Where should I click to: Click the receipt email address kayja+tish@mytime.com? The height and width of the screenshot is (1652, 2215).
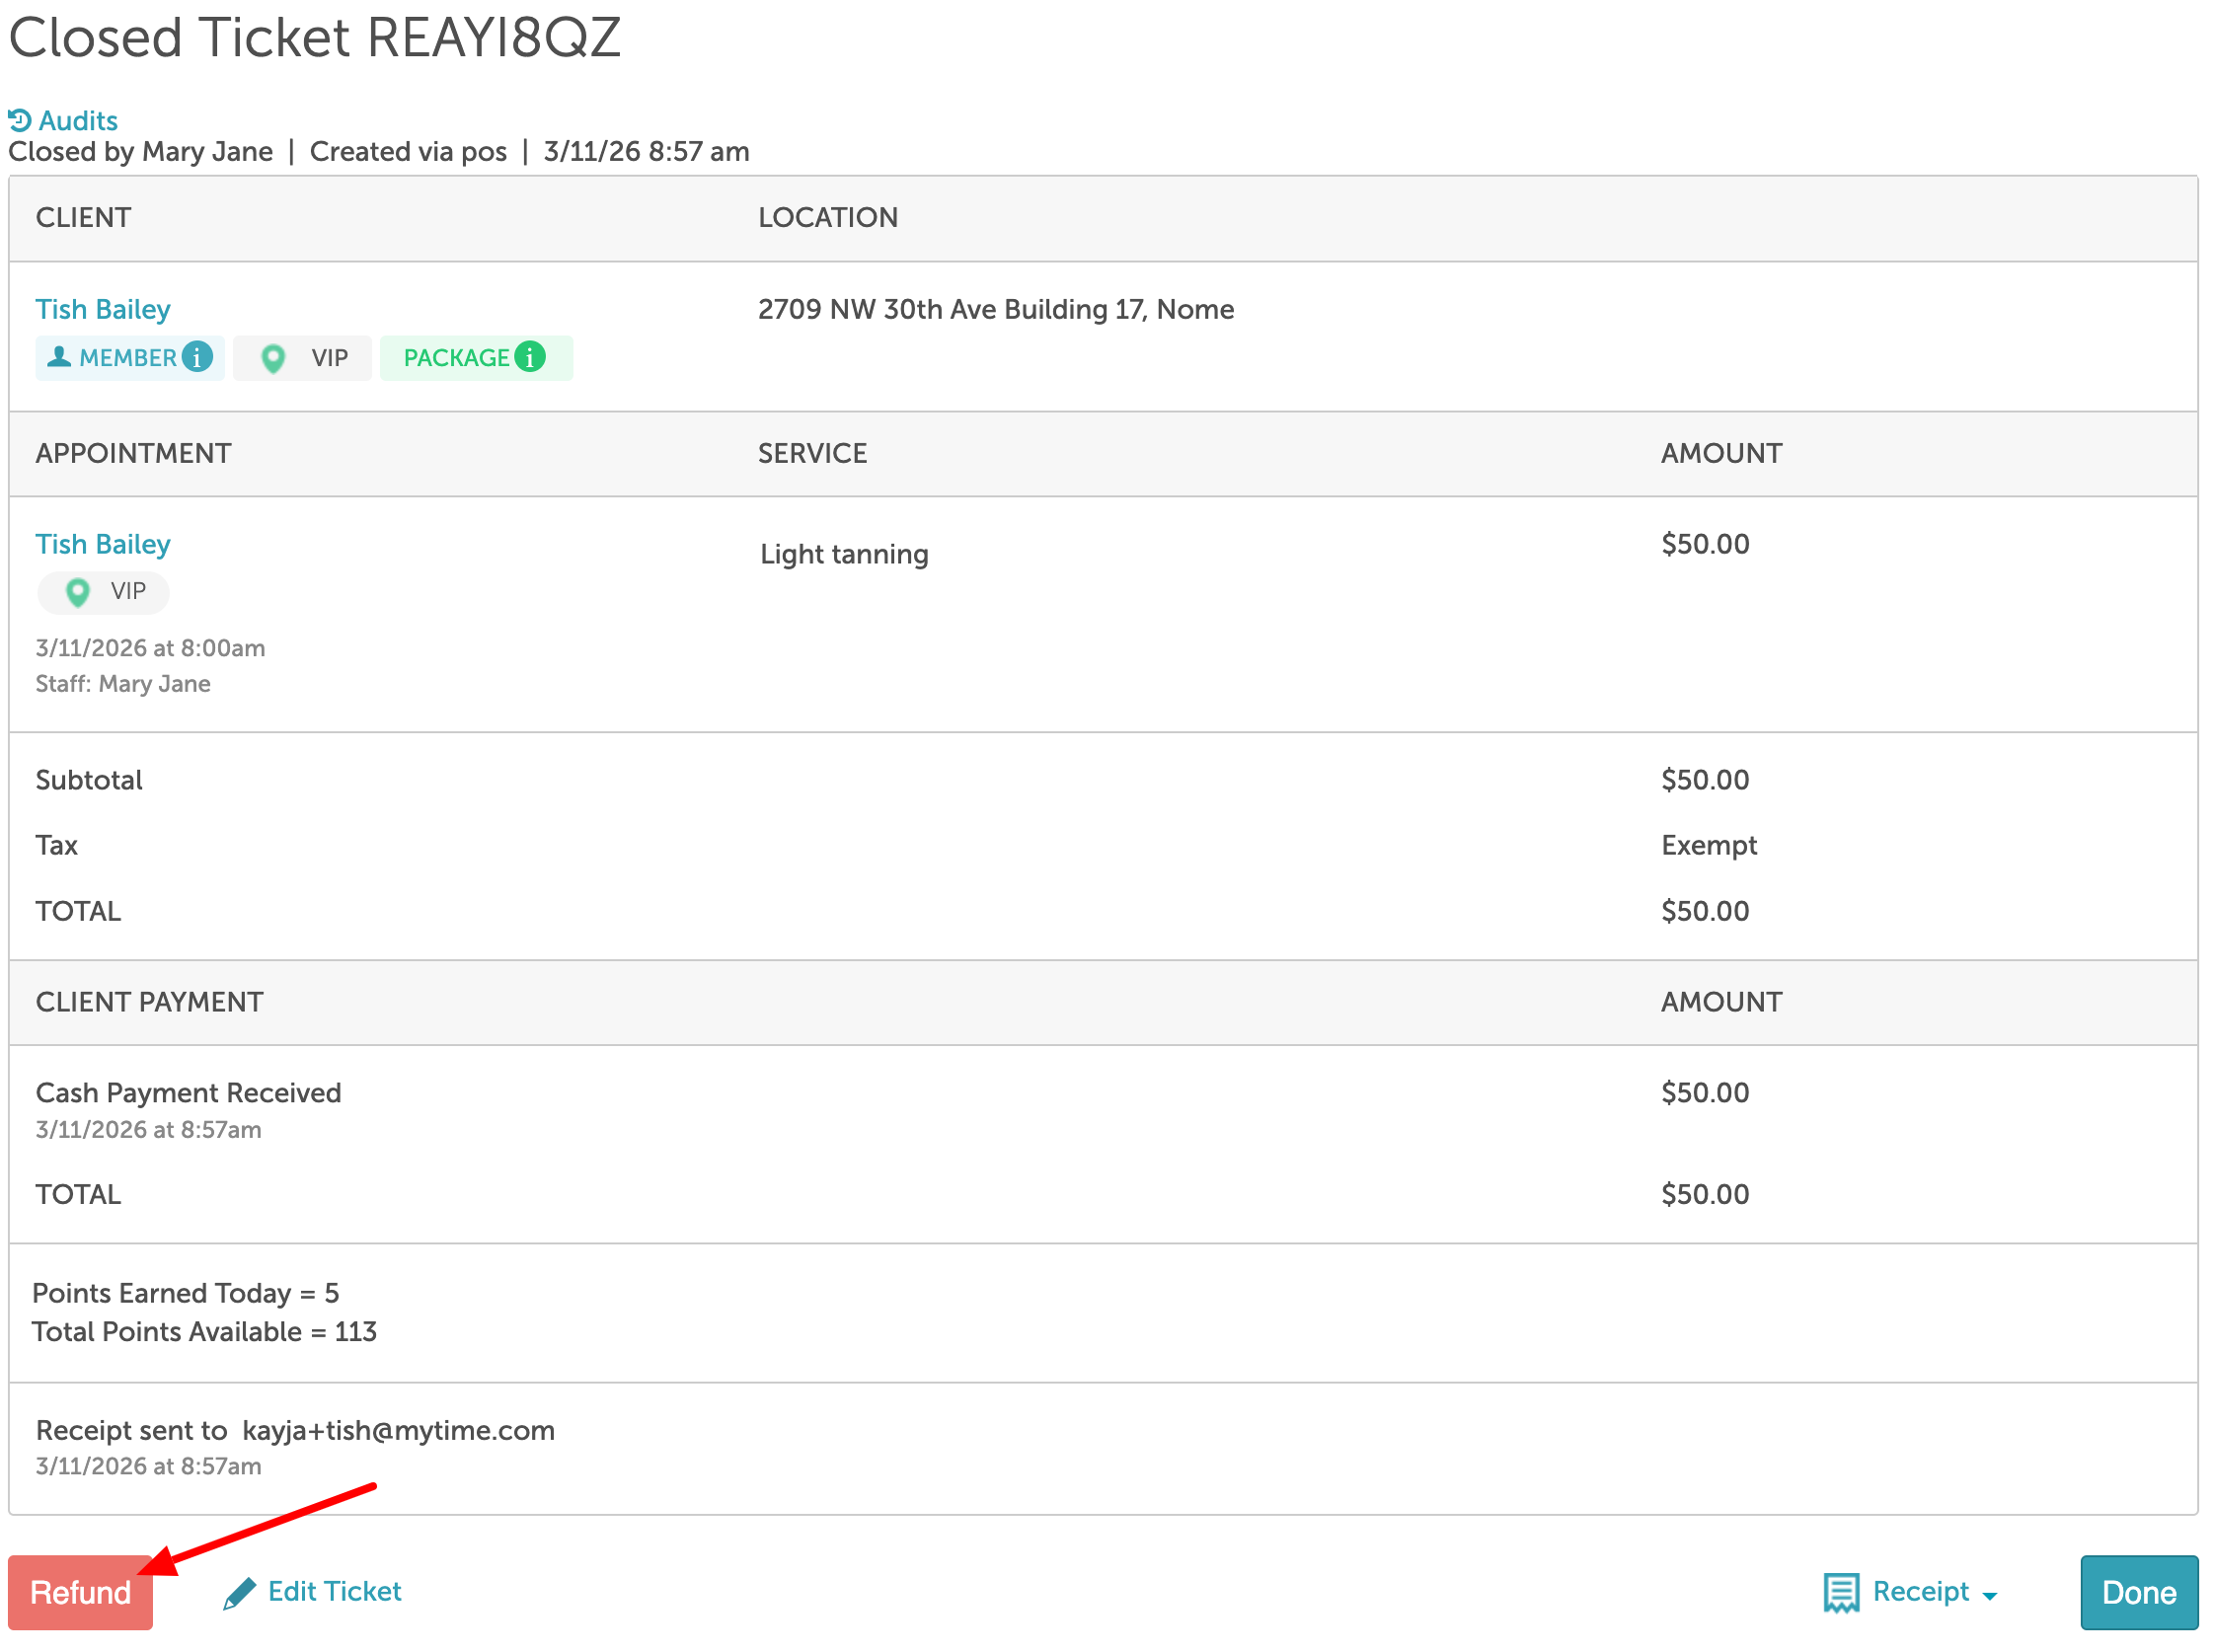[398, 1430]
